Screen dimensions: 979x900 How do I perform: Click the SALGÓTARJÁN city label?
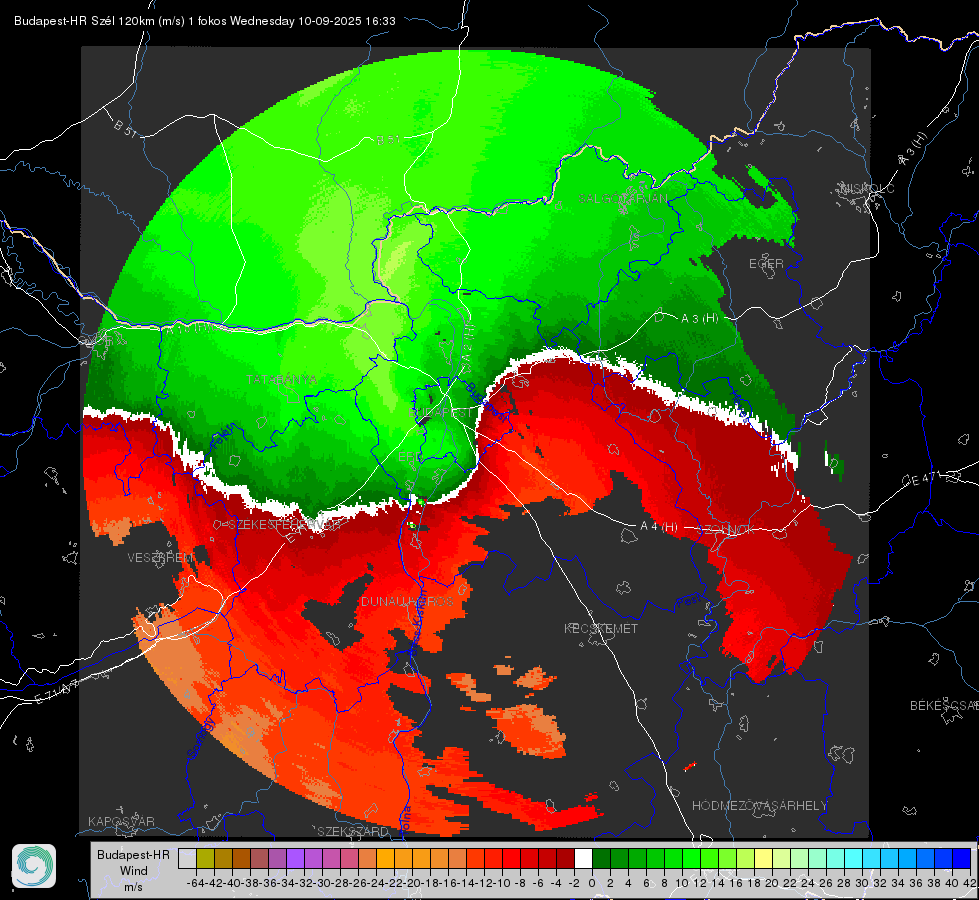point(623,199)
